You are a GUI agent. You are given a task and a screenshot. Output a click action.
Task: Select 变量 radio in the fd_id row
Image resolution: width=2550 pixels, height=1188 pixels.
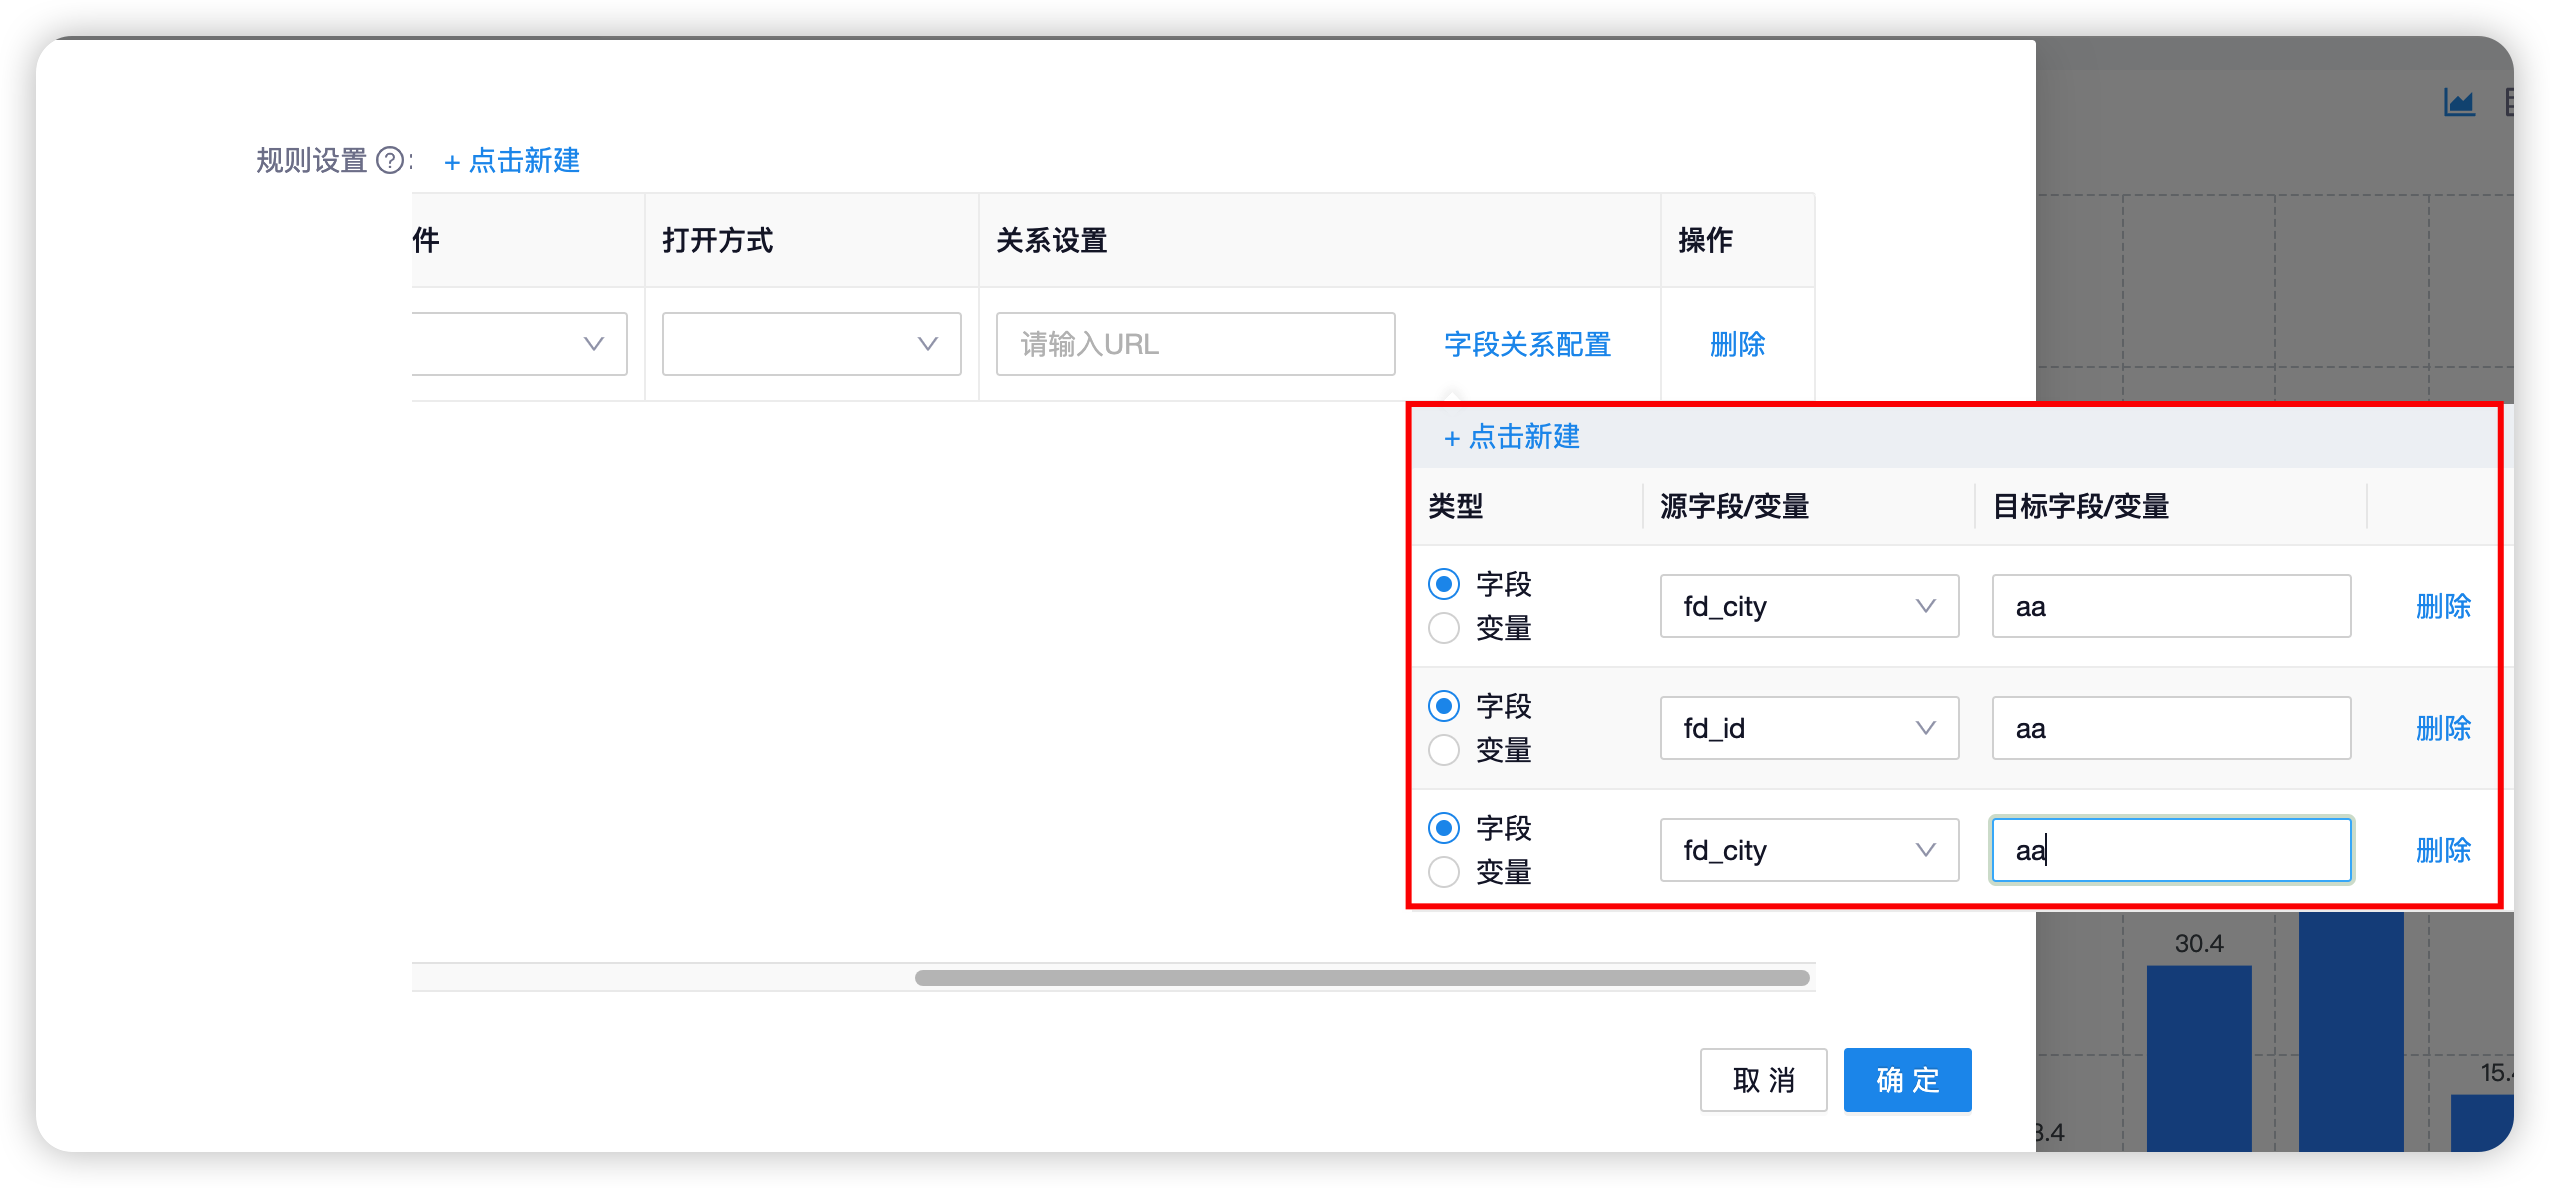click(1444, 750)
